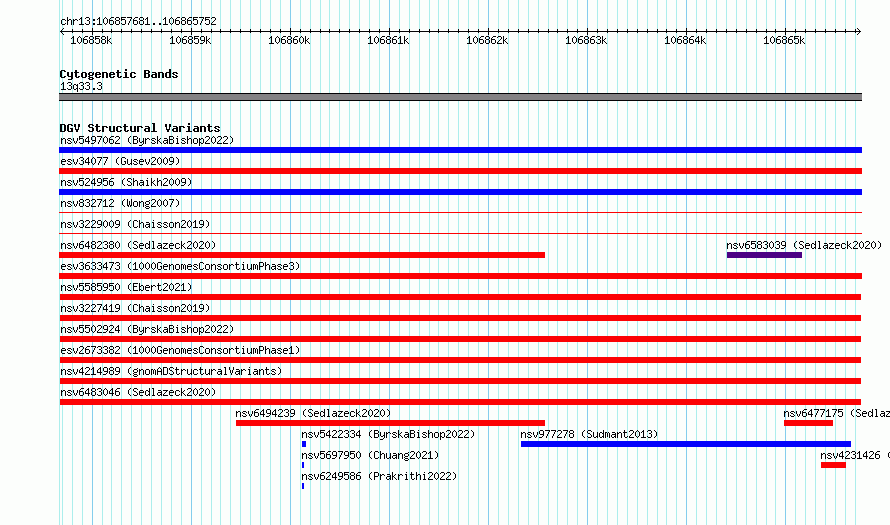This screenshot has height=525, width=890.
Task: Click the DGV Structural Variants track title
Action: click(x=140, y=128)
